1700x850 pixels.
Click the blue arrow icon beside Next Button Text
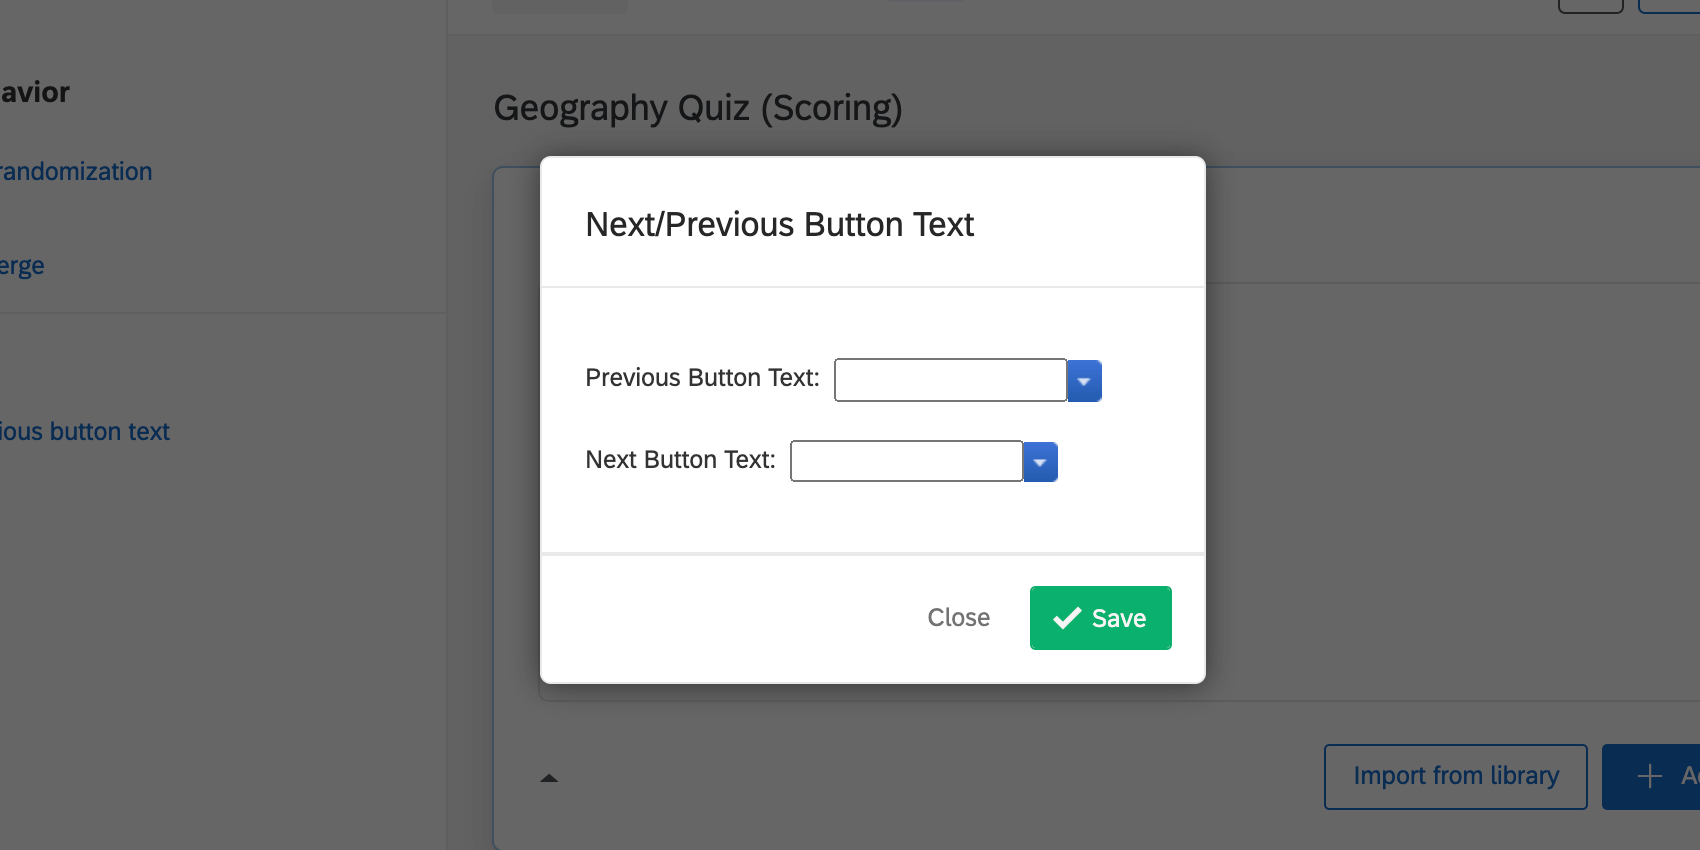click(x=1040, y=462)
